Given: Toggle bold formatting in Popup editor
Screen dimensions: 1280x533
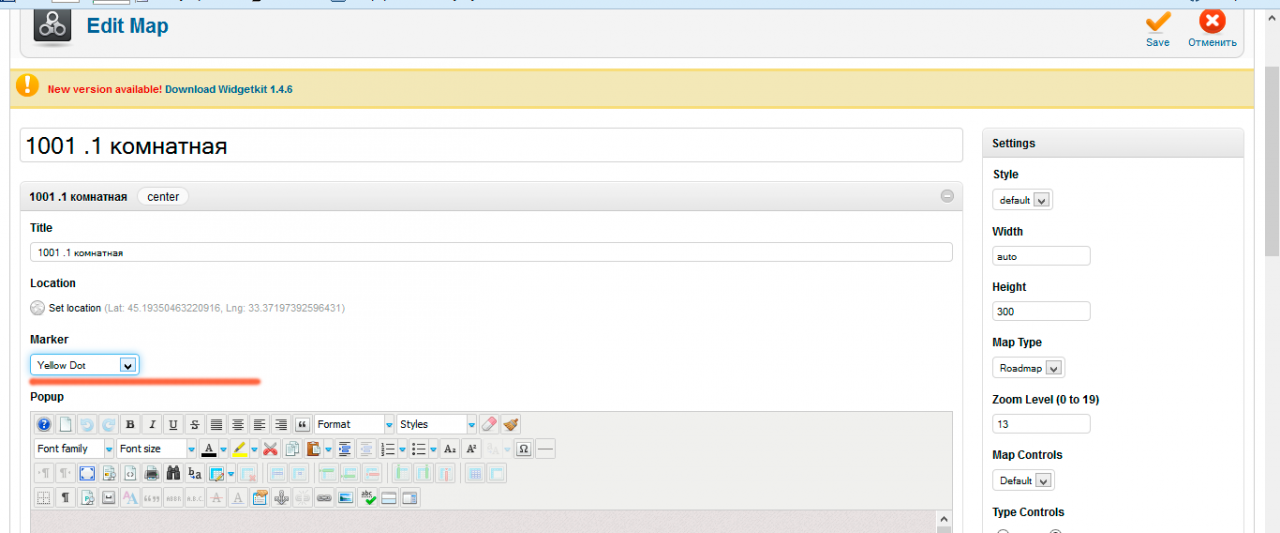Looking at the screenshot, I should coord(130,424).
